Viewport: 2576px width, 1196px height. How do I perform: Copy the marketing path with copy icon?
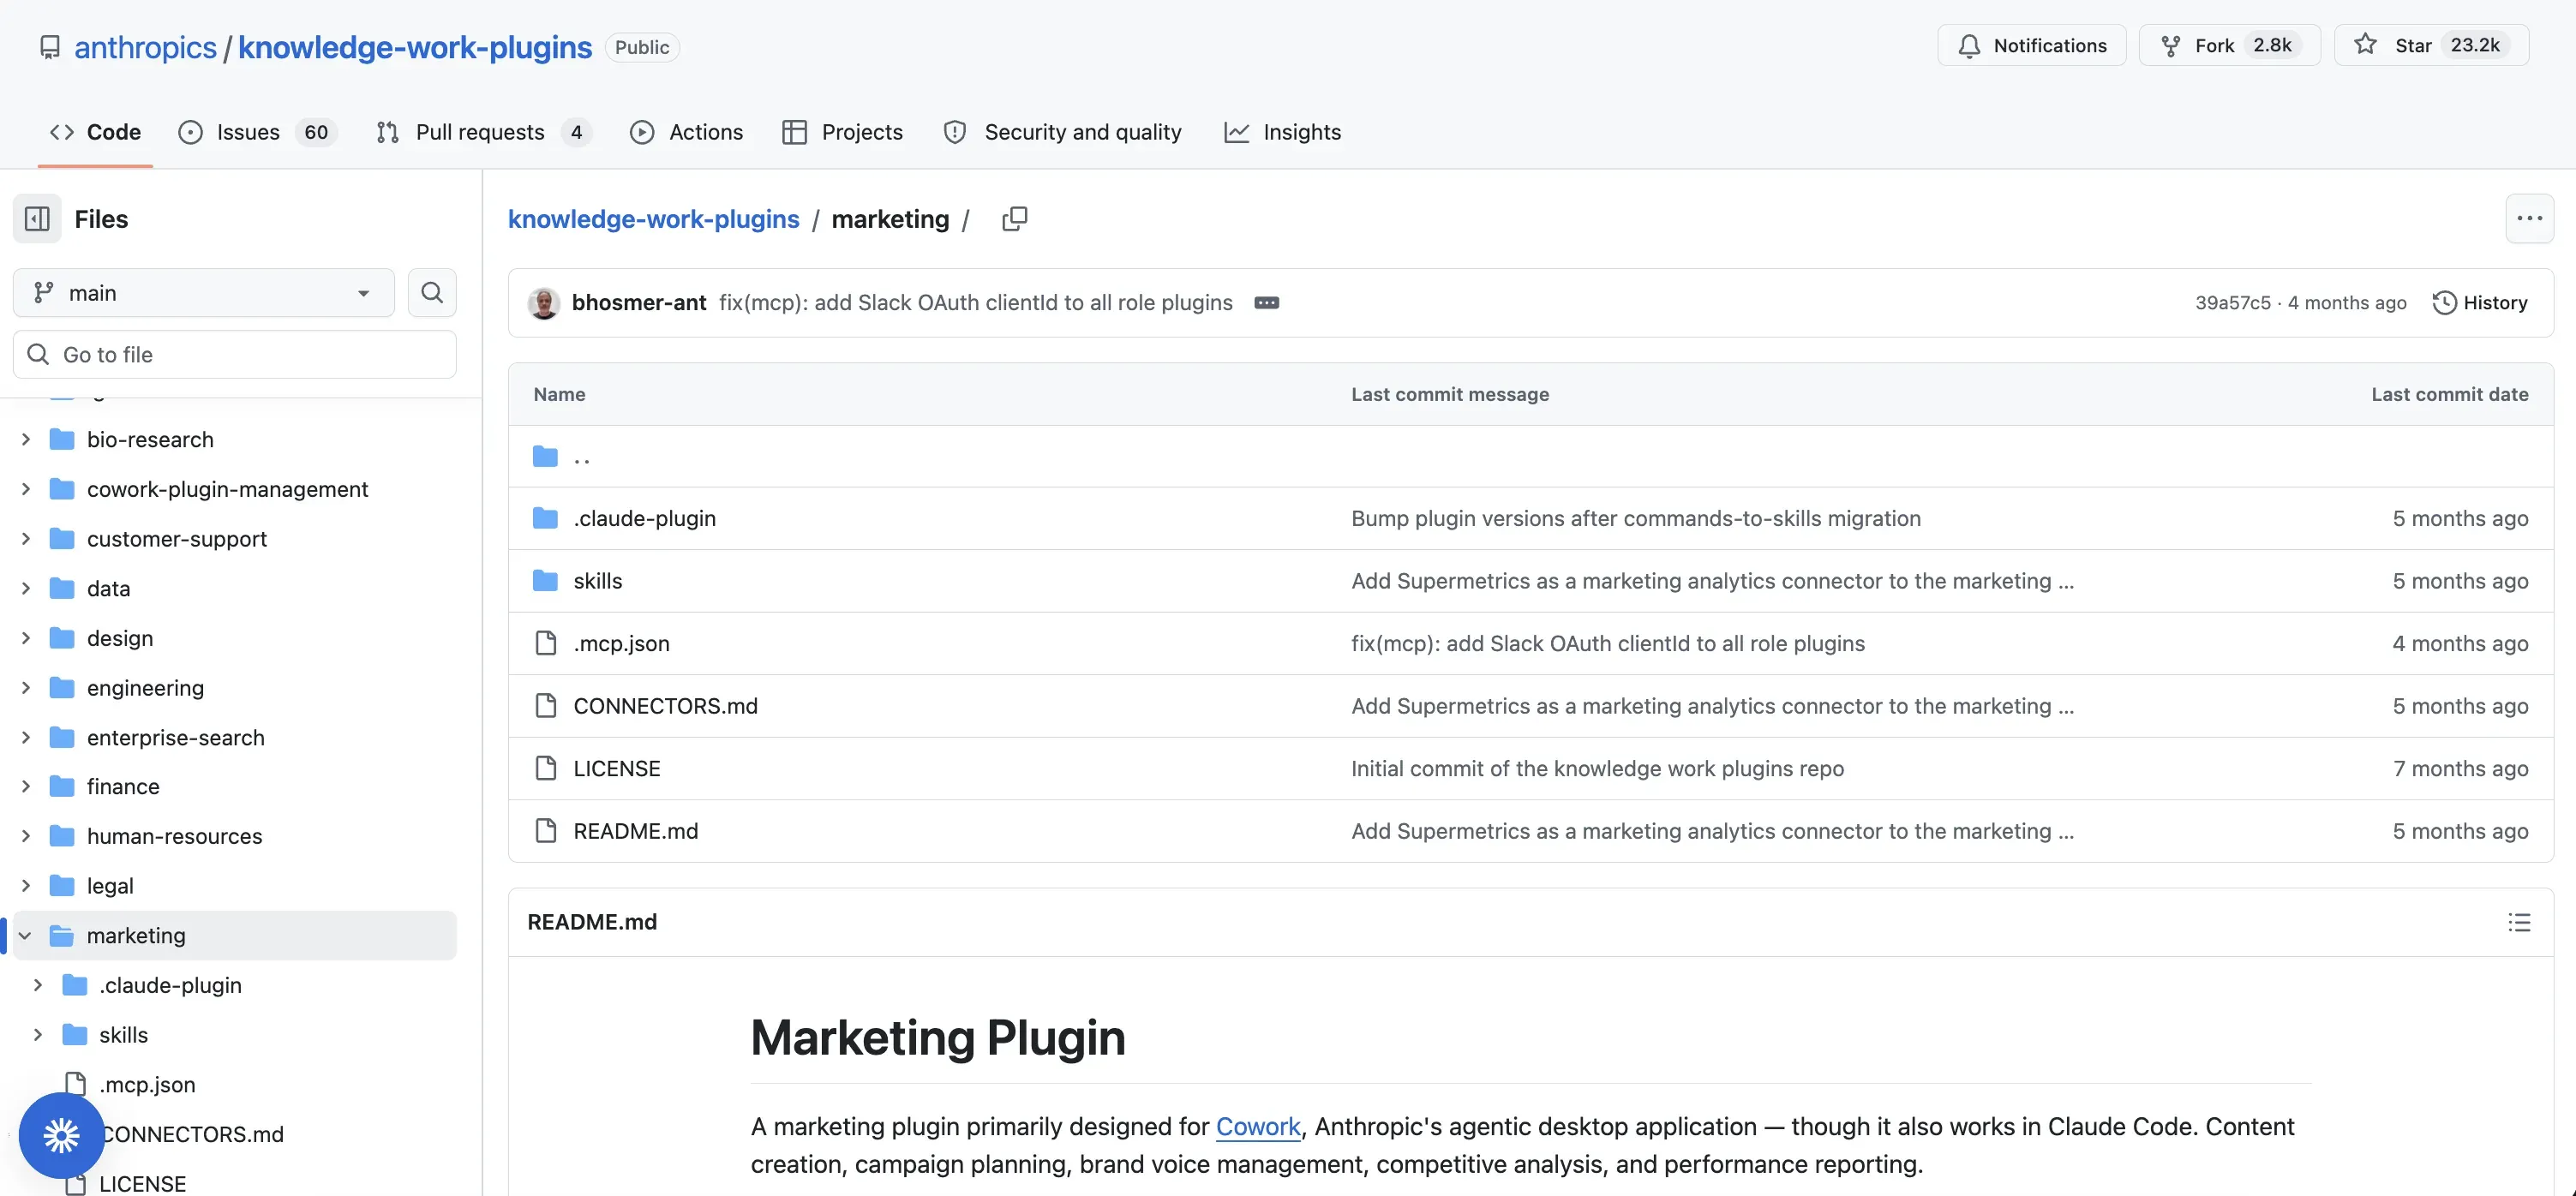point(1014,218)
